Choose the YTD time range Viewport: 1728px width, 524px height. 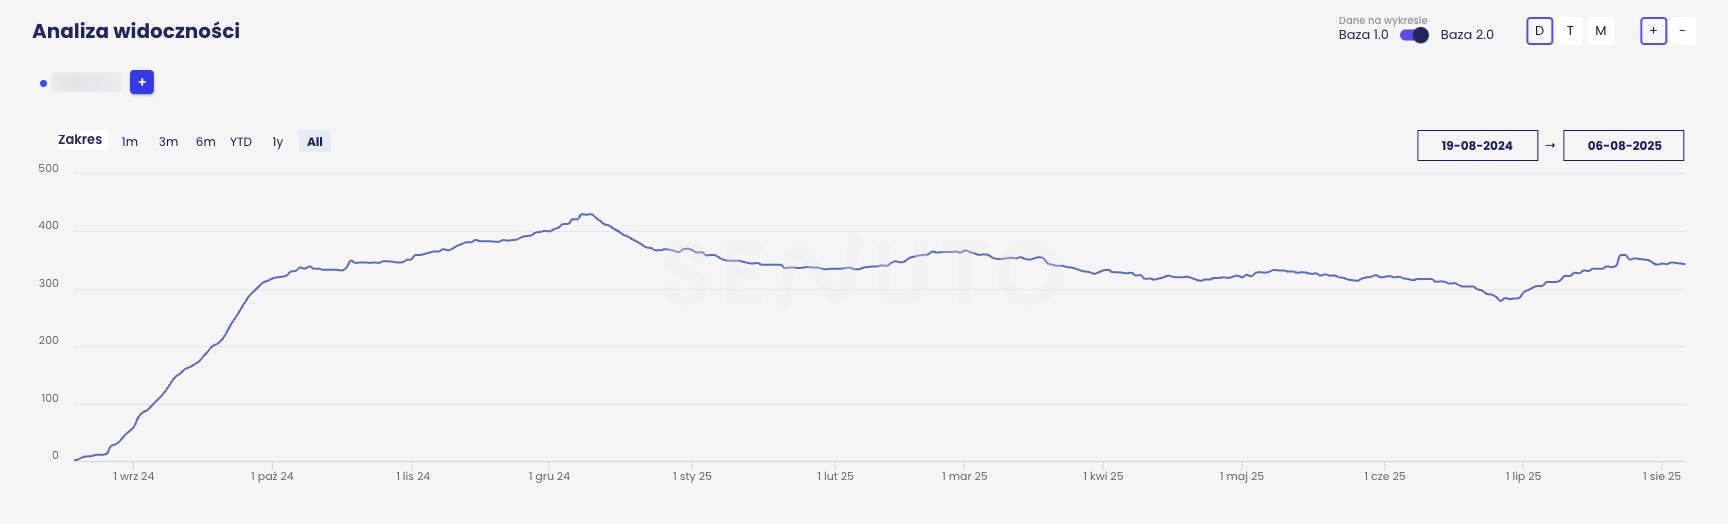point(241,142)
